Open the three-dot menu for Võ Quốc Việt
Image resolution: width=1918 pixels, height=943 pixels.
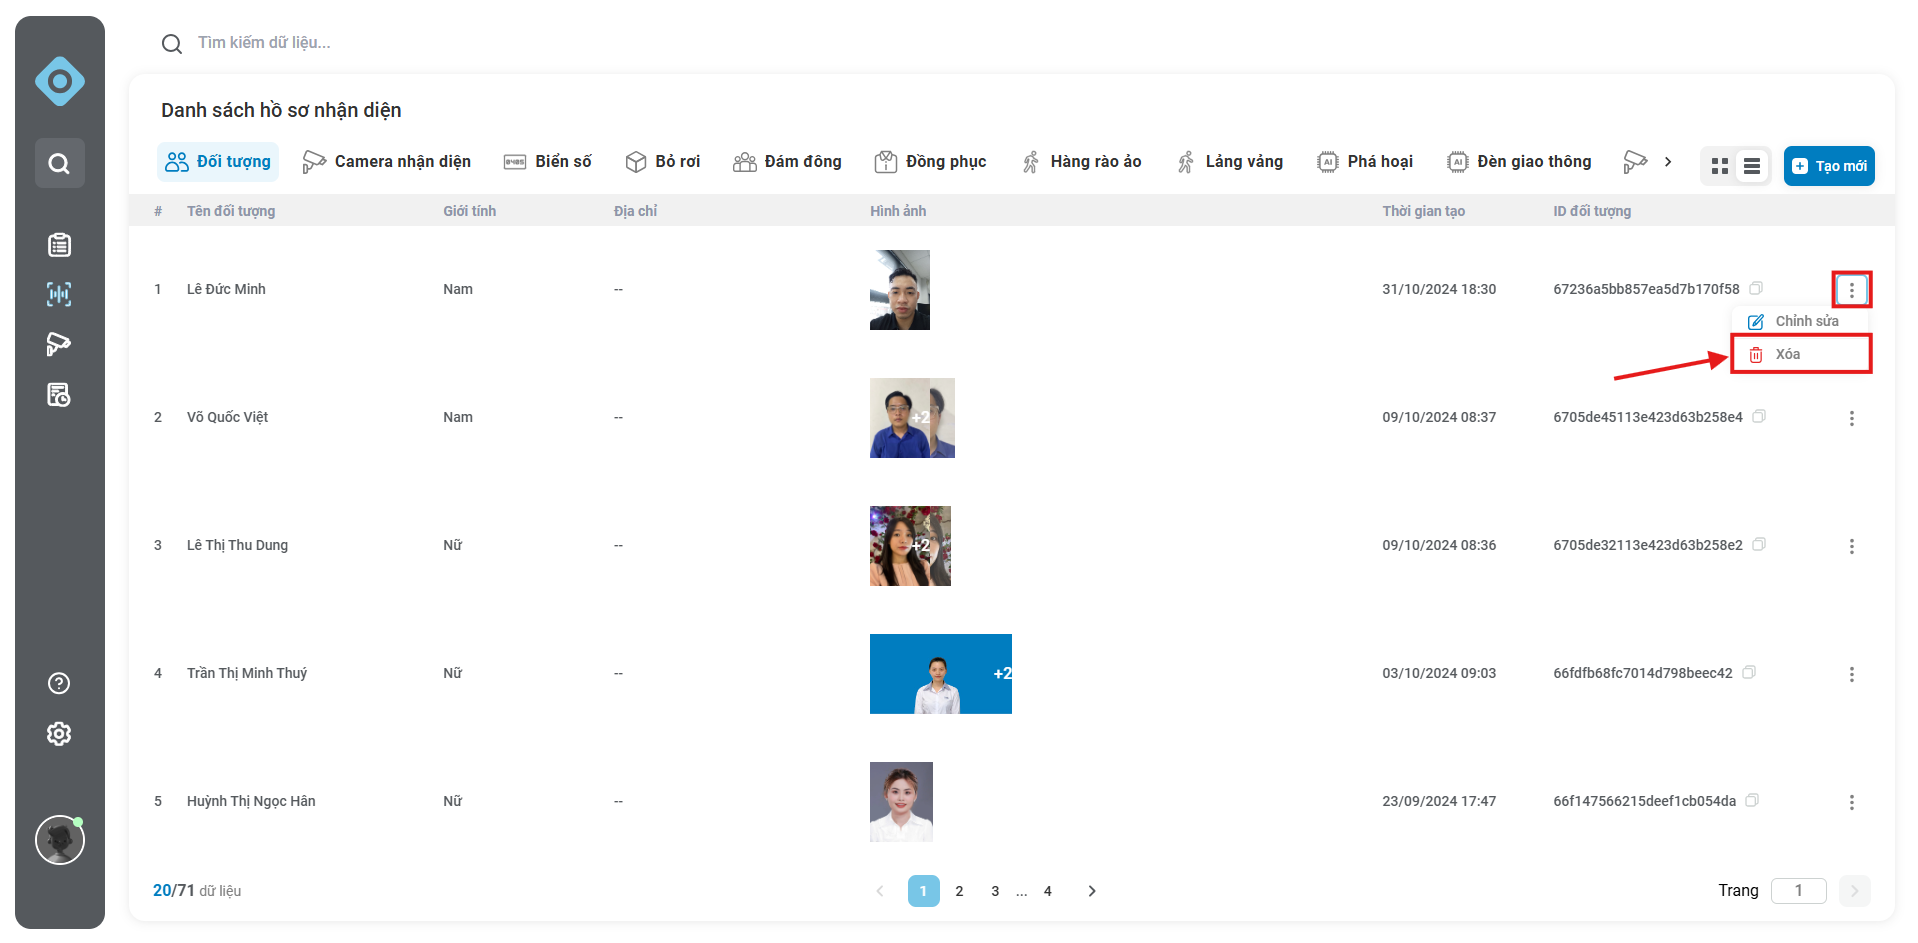tap(1852, 418)
